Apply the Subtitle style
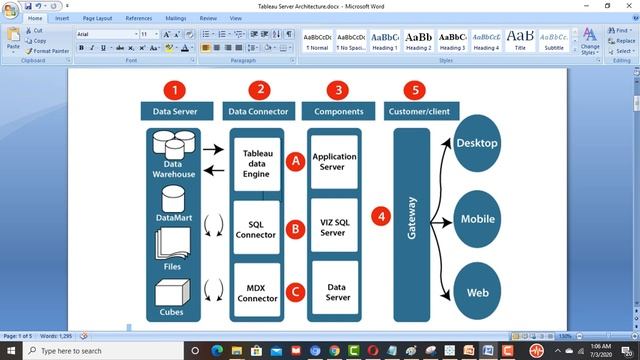The width and height of the screenshot is (640, 360). click(x=554, y=41)
